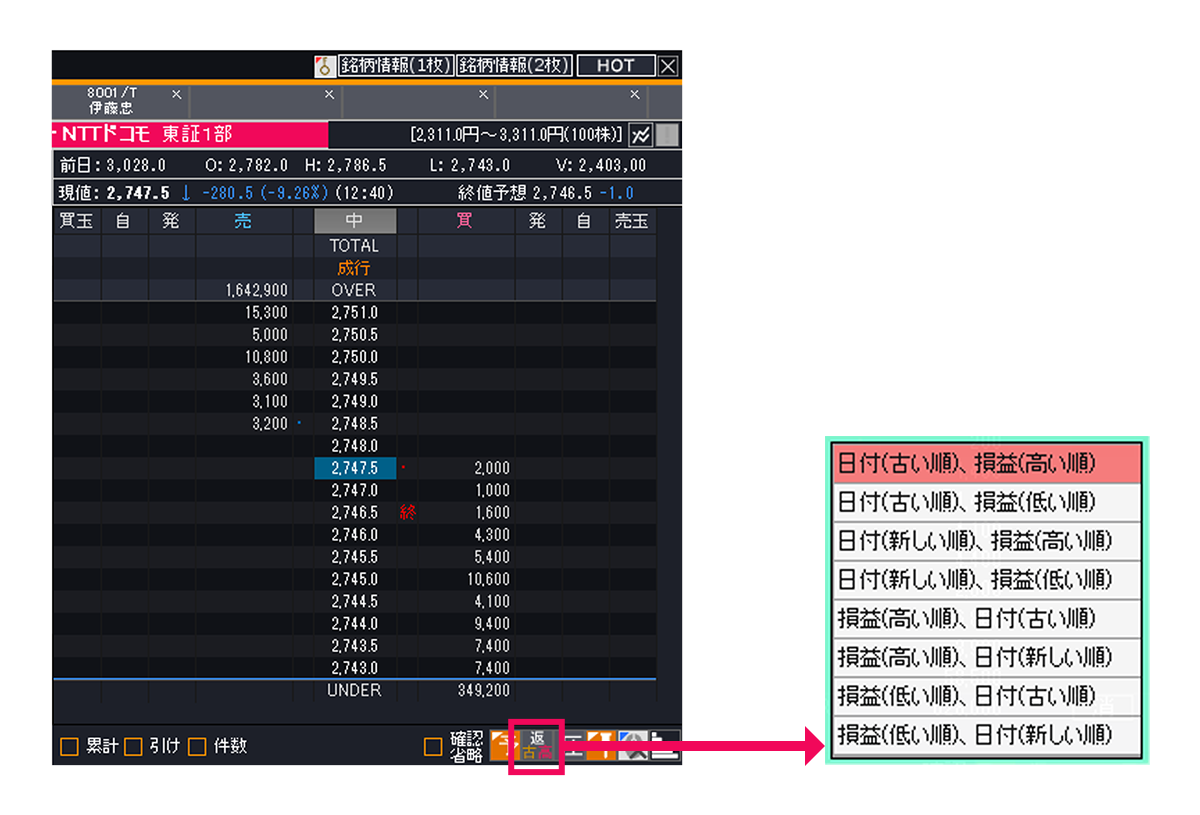
Task: Click the 終値予想 2,746.5 value
Action: tap(563, 193)
